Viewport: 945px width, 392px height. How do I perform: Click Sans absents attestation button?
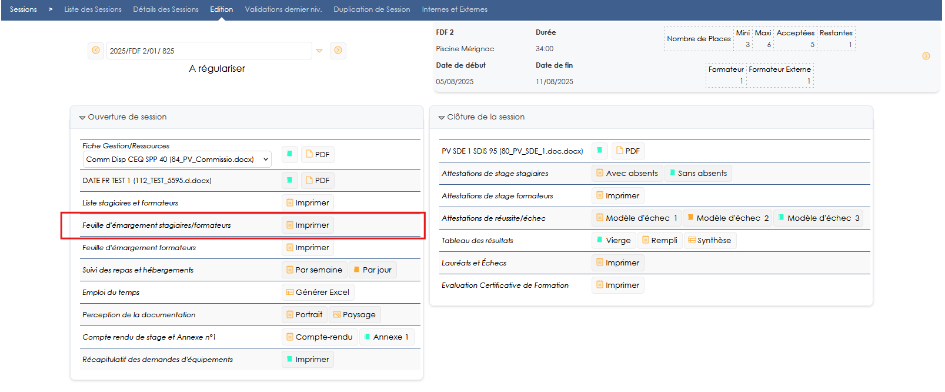[698, 173]
